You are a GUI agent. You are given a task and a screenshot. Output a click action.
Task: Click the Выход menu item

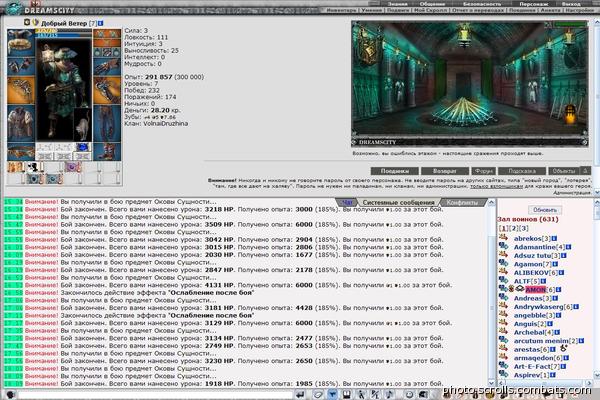571,3
